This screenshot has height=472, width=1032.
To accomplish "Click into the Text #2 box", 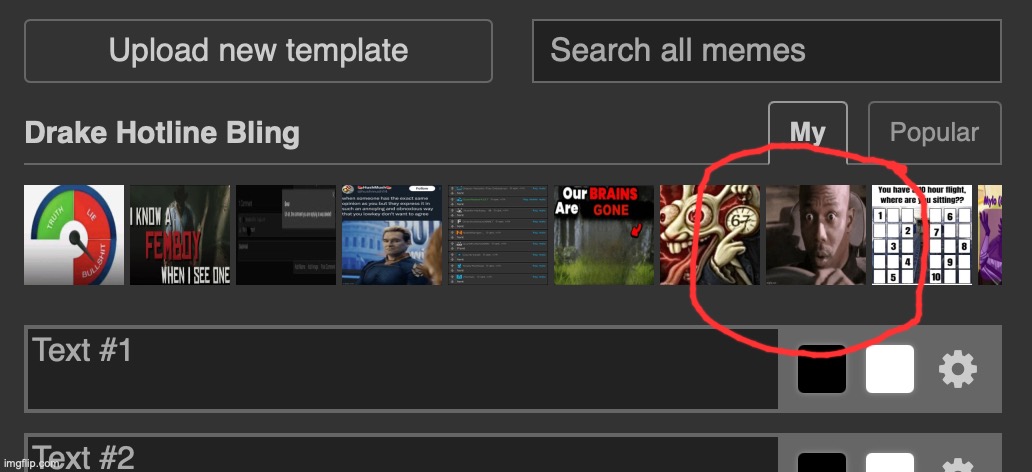I will tap(402, 456).
